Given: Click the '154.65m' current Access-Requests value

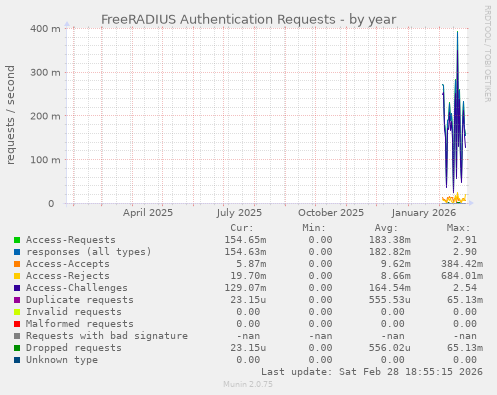Looking at the screenshot, I should click(x=245, y=240).
